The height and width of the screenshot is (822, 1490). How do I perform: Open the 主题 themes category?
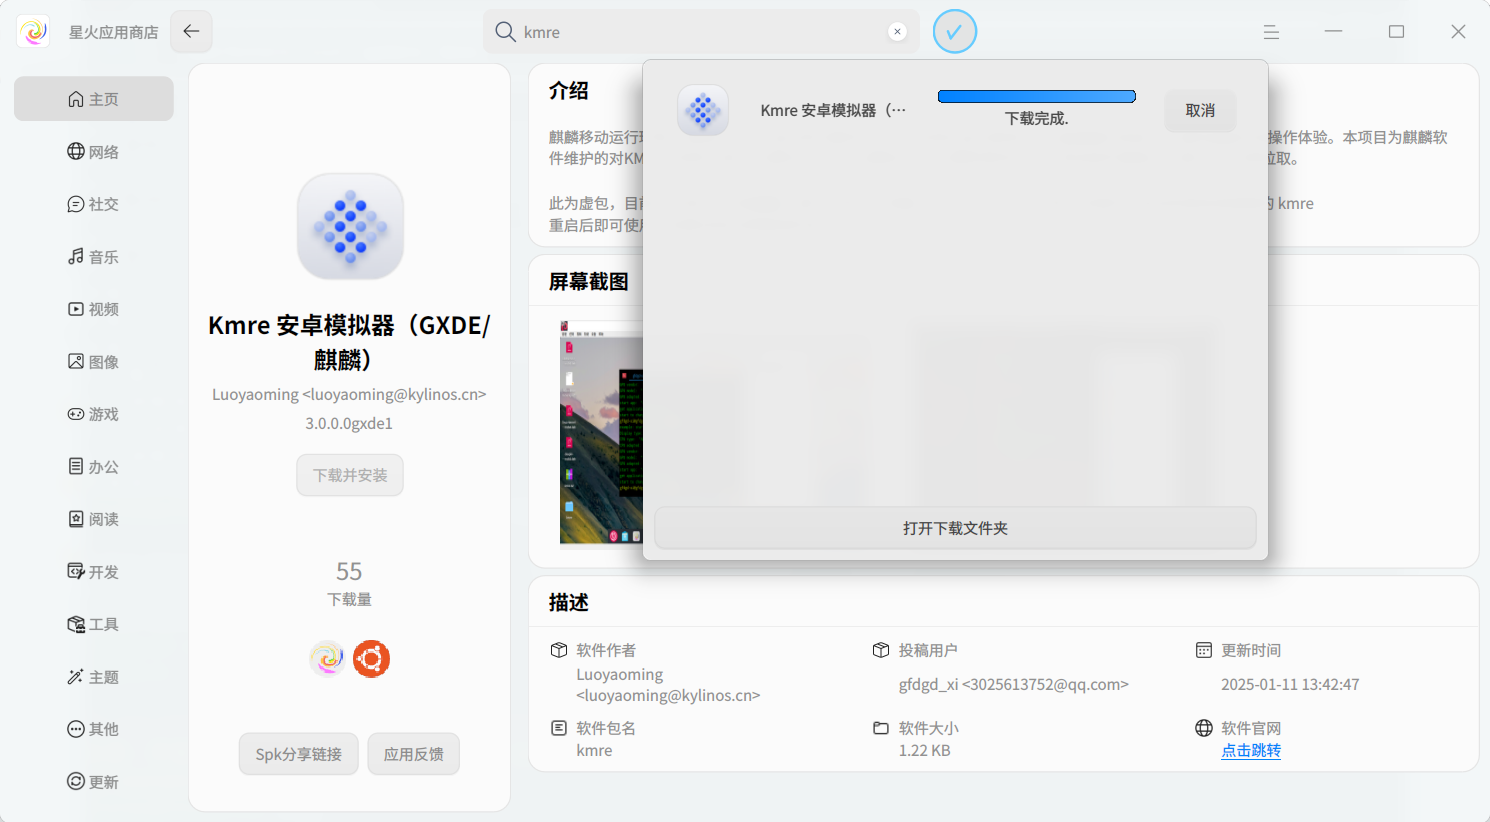94,677
